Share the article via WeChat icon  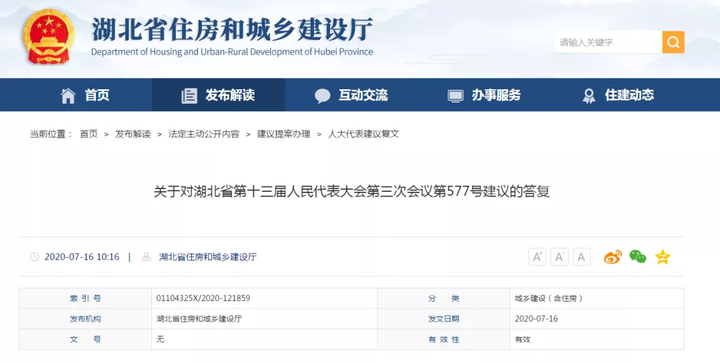(x=638, y=257)
